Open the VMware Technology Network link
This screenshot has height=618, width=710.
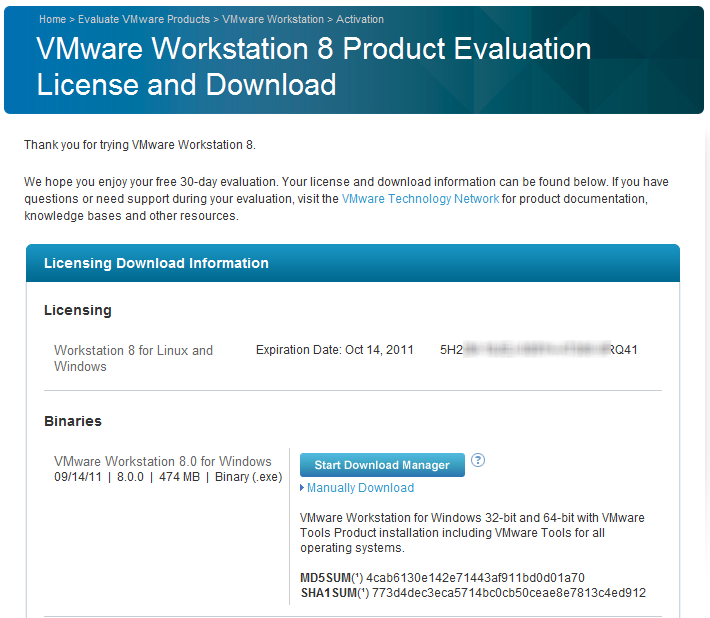[x=420, y=199]
